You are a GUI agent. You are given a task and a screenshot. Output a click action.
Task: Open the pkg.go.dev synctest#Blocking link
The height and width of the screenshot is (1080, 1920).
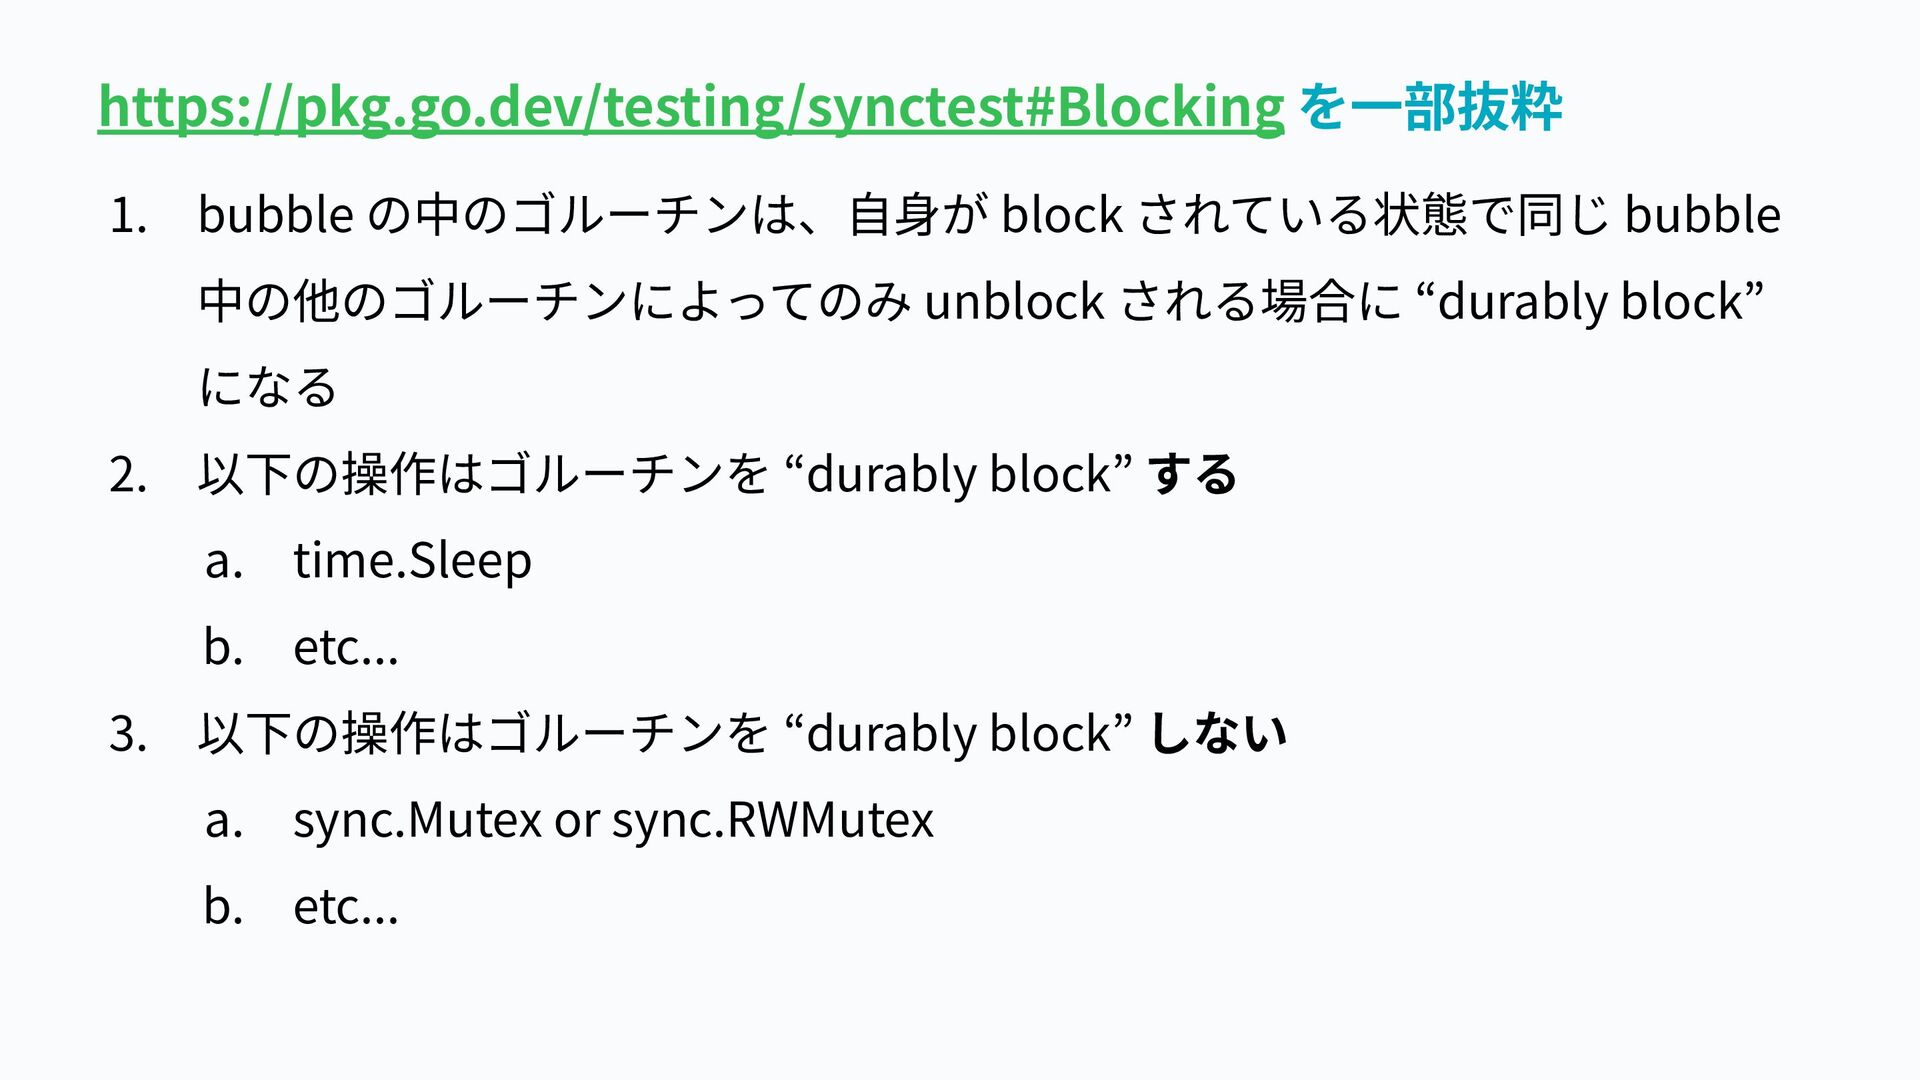pos(691,108)
